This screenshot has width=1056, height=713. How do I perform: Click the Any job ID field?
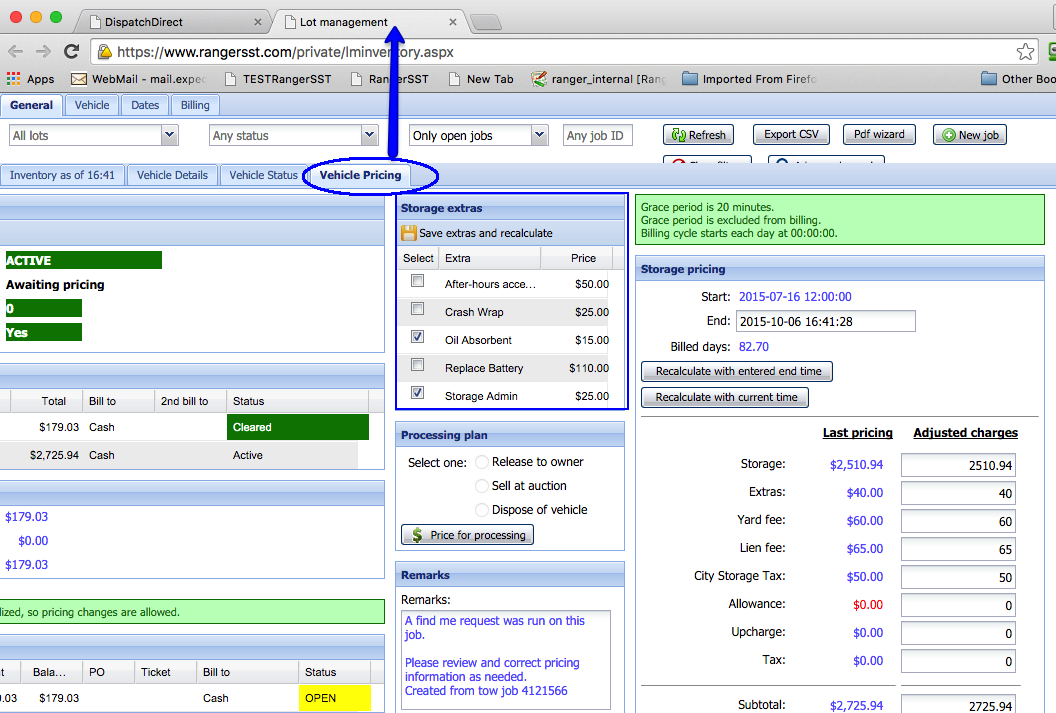pos(597,135)
